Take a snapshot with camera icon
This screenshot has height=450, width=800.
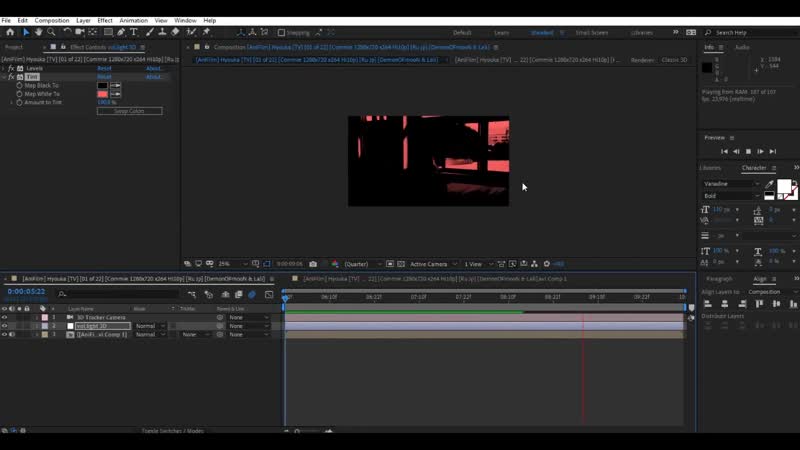[x=313, y=264]
